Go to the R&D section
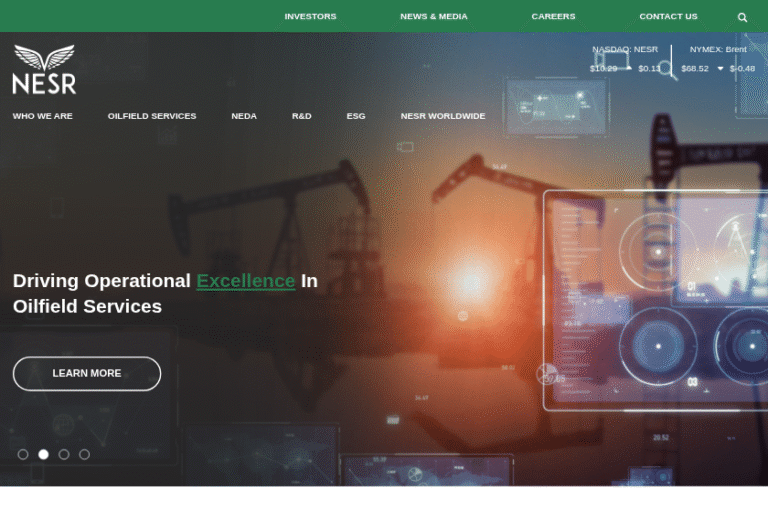The height and width of the screenshot is (512, 768). click(302, 116)
